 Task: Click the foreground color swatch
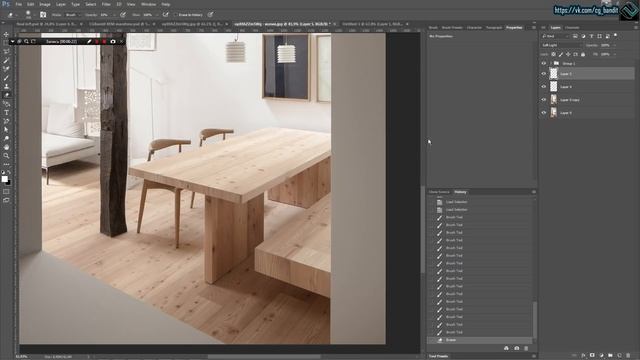4,178
